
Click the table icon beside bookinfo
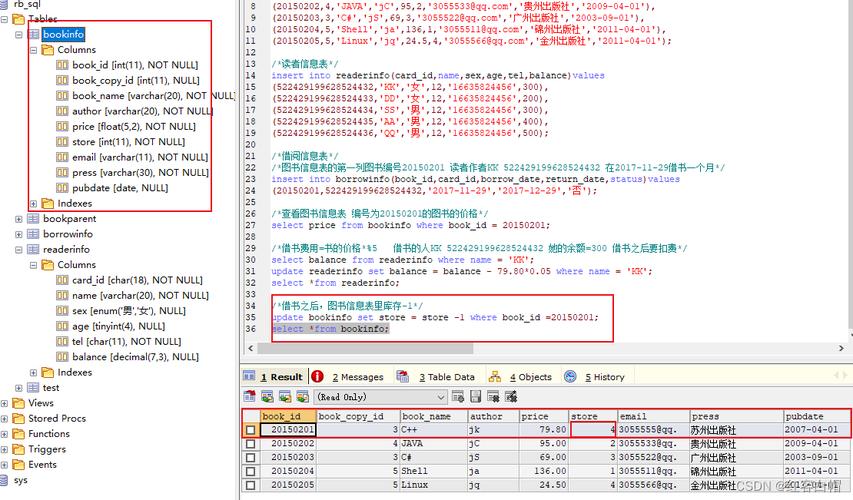coord(34,34)
